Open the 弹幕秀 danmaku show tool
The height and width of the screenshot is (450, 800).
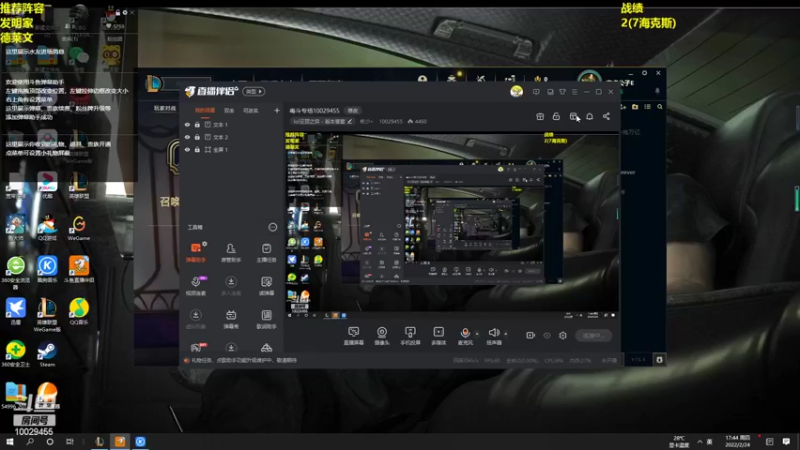231,319
